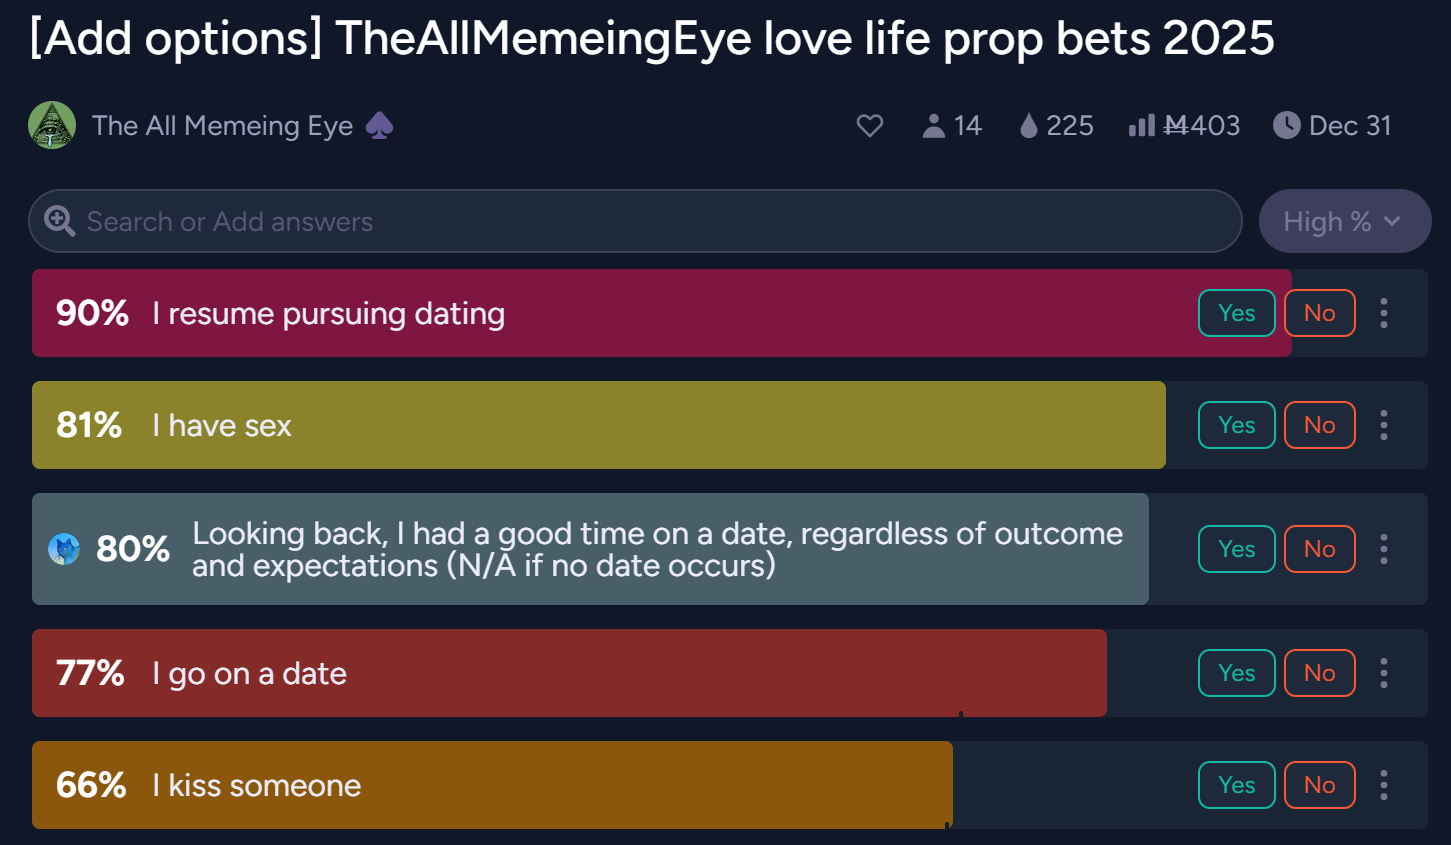Screen dimensions: 1451x845
Task: Click the small avatar beside 80% answer
Action: coord(64,549)
